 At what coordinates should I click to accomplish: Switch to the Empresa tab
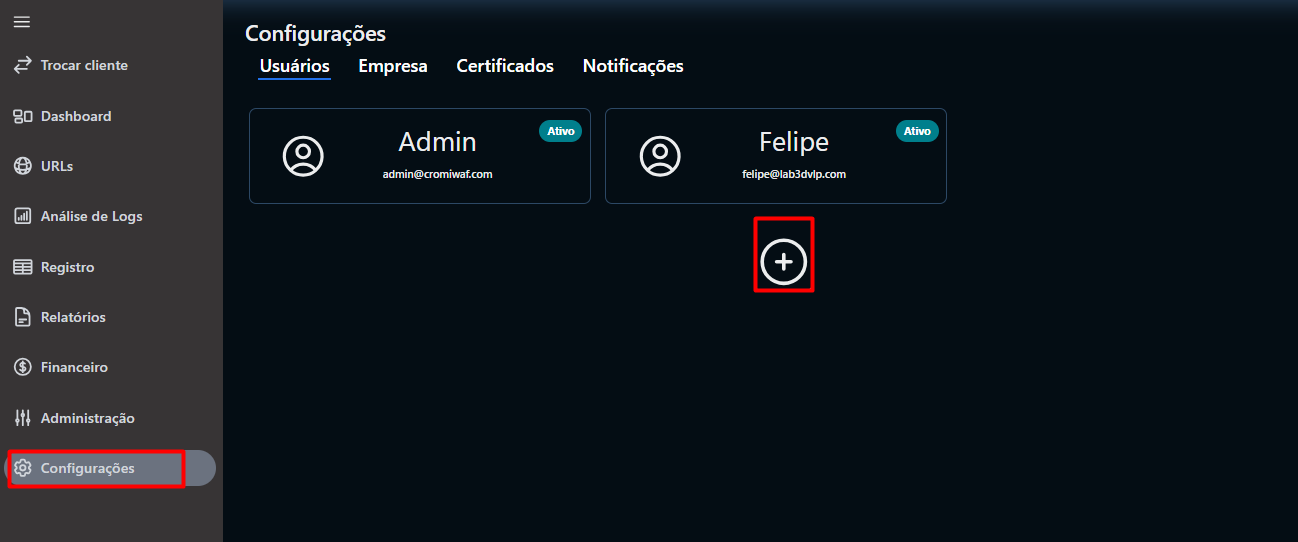(392, 66)
